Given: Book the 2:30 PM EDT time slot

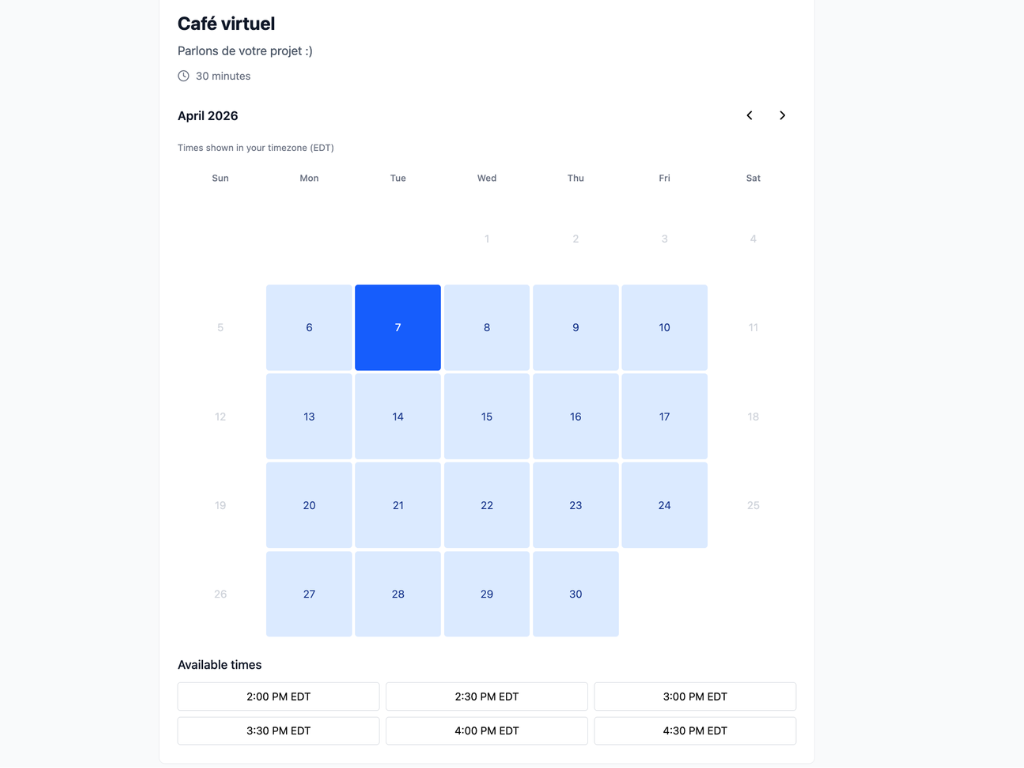Looking at the screenshot, I should coord(486,696).
